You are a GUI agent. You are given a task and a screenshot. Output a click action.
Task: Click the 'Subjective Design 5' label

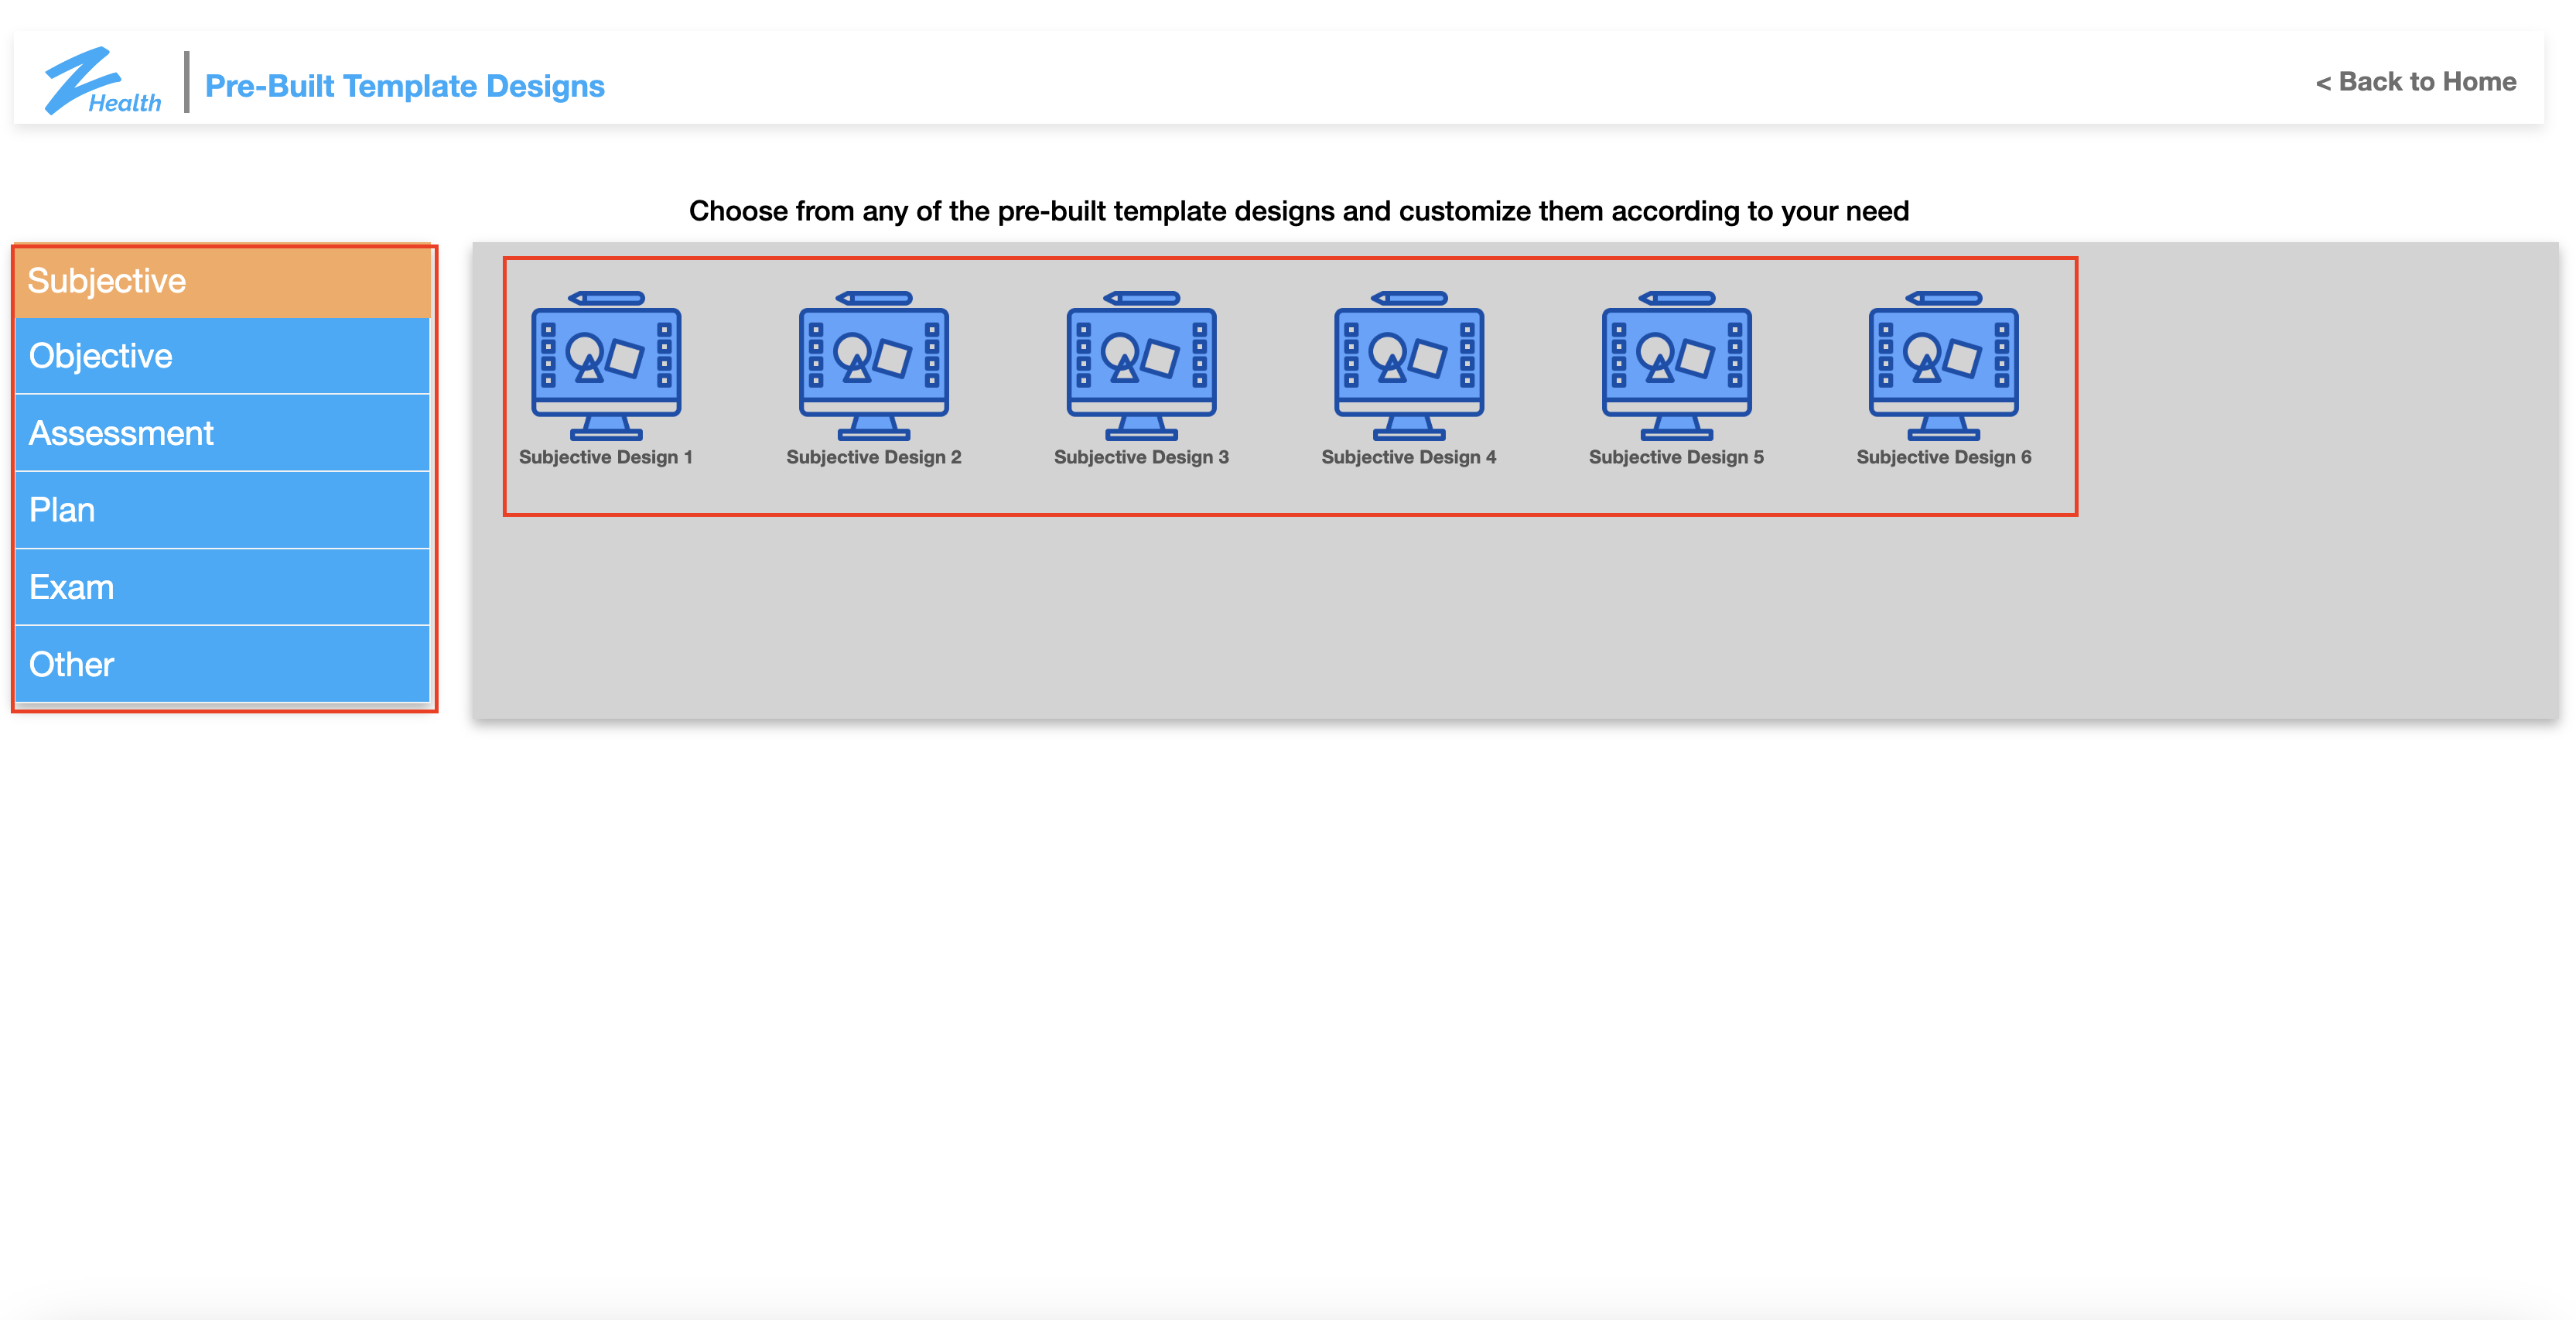point(1676,457)
